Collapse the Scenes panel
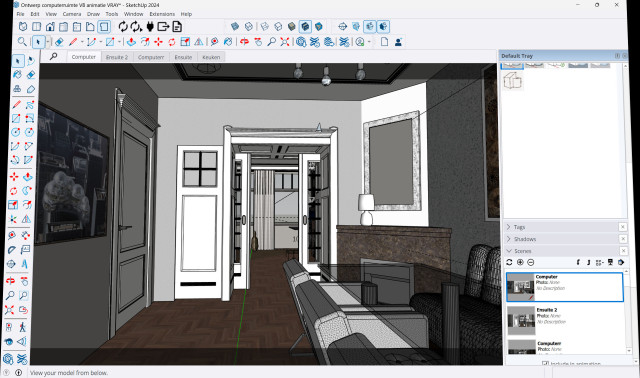Viewport: 640px width, 378px height. tap(509, 251)
